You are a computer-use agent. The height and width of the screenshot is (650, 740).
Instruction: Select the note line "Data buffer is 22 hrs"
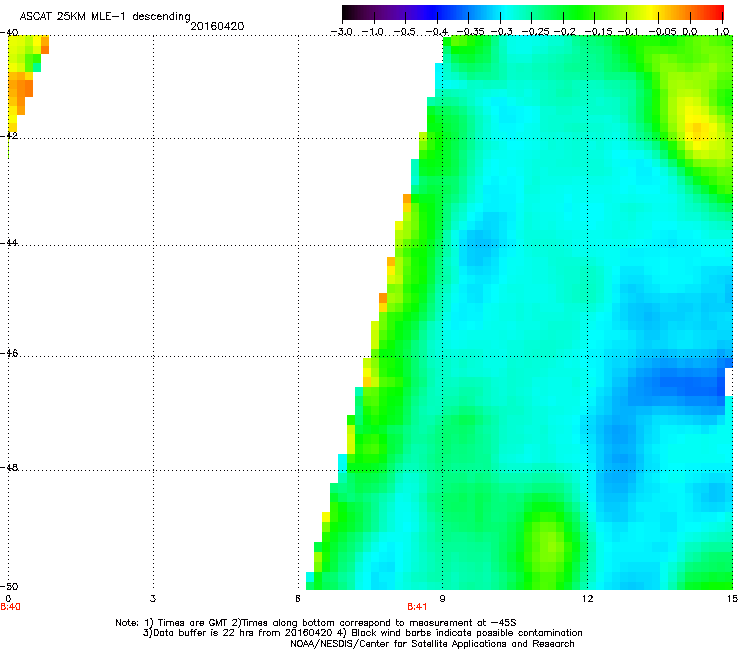(x=205, y=633)
